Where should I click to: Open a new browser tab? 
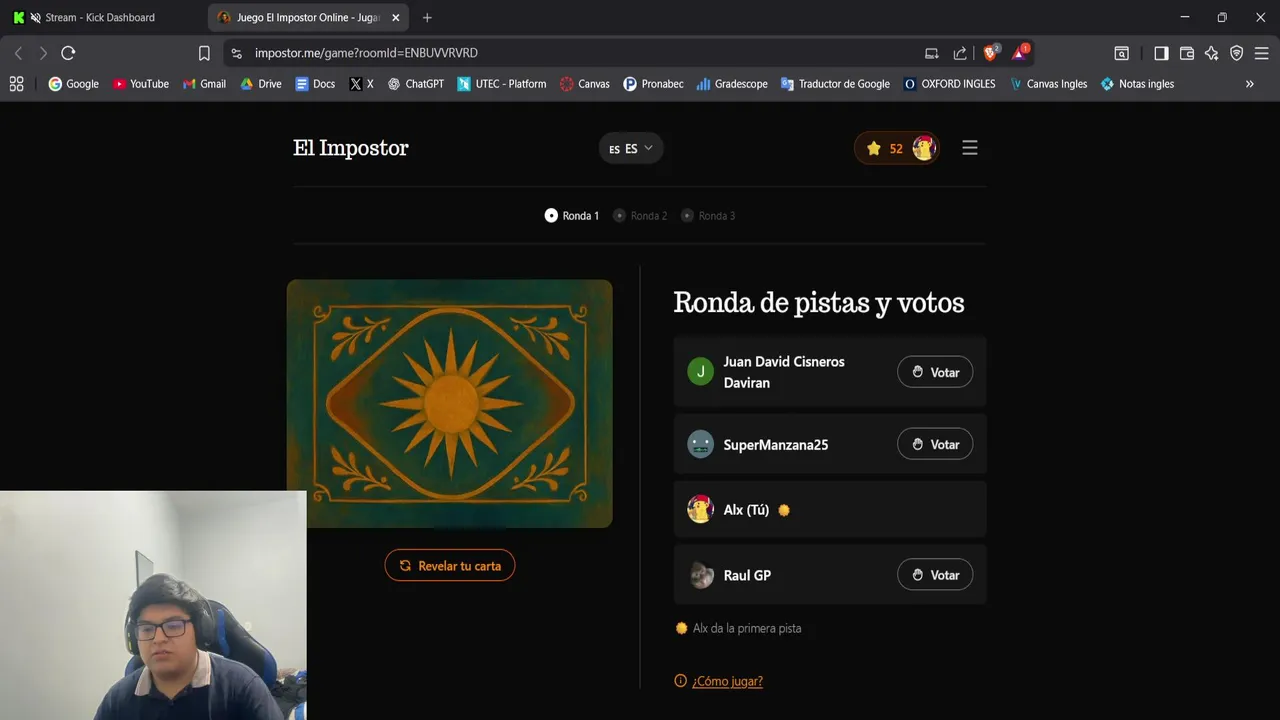[x=427, y=18]
